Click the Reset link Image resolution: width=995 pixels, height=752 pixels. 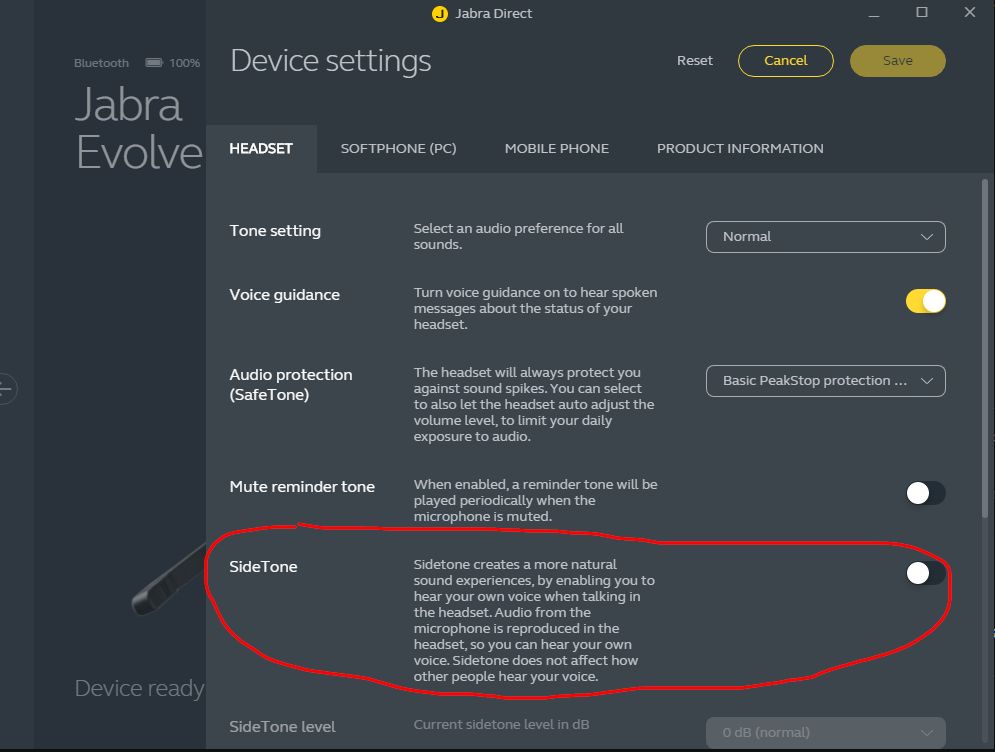694,60
